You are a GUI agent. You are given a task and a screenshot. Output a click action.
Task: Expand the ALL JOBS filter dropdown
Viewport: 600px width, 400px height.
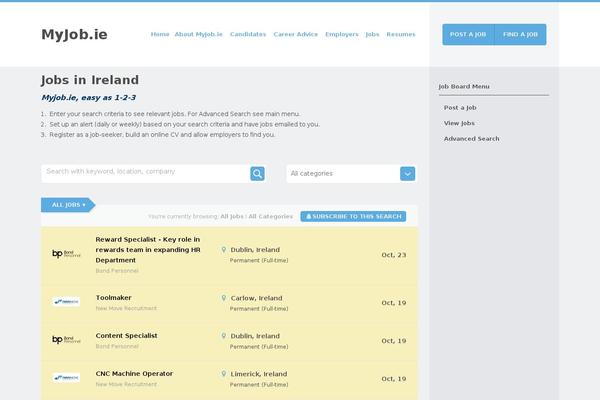[x=68, y=205]
